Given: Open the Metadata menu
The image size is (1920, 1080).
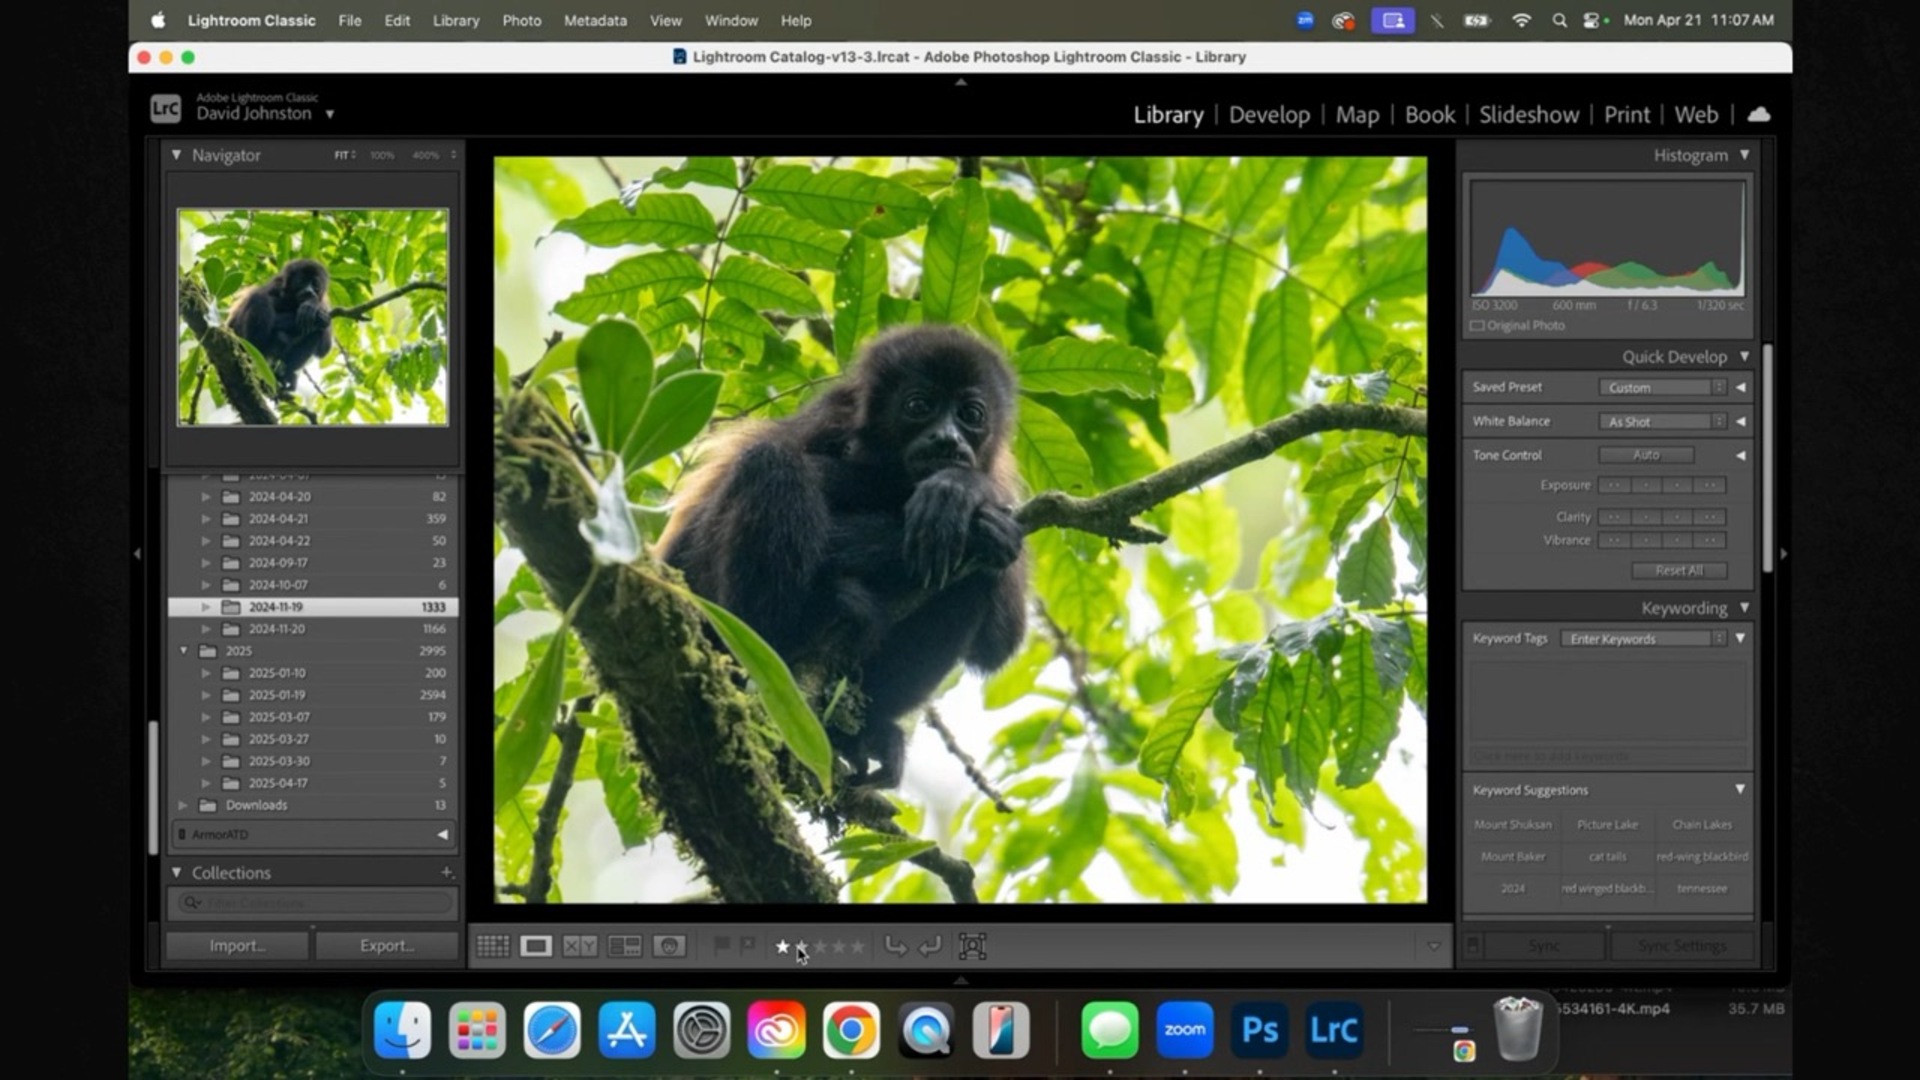Looking at the screenshot, I should [x=594, y=20].
